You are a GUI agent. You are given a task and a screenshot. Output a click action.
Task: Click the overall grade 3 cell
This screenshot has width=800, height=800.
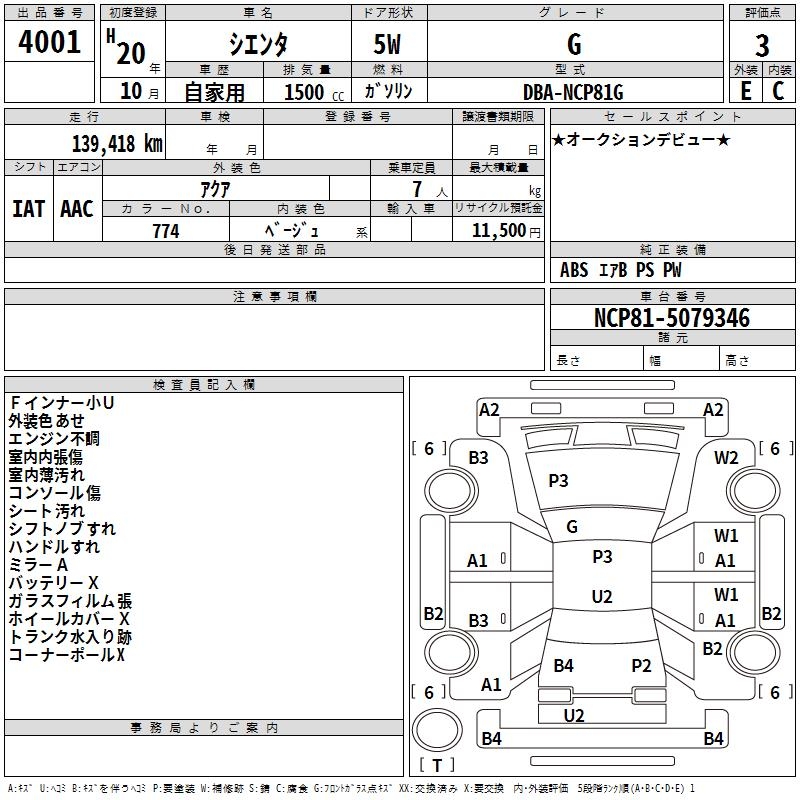click(762, 42)
